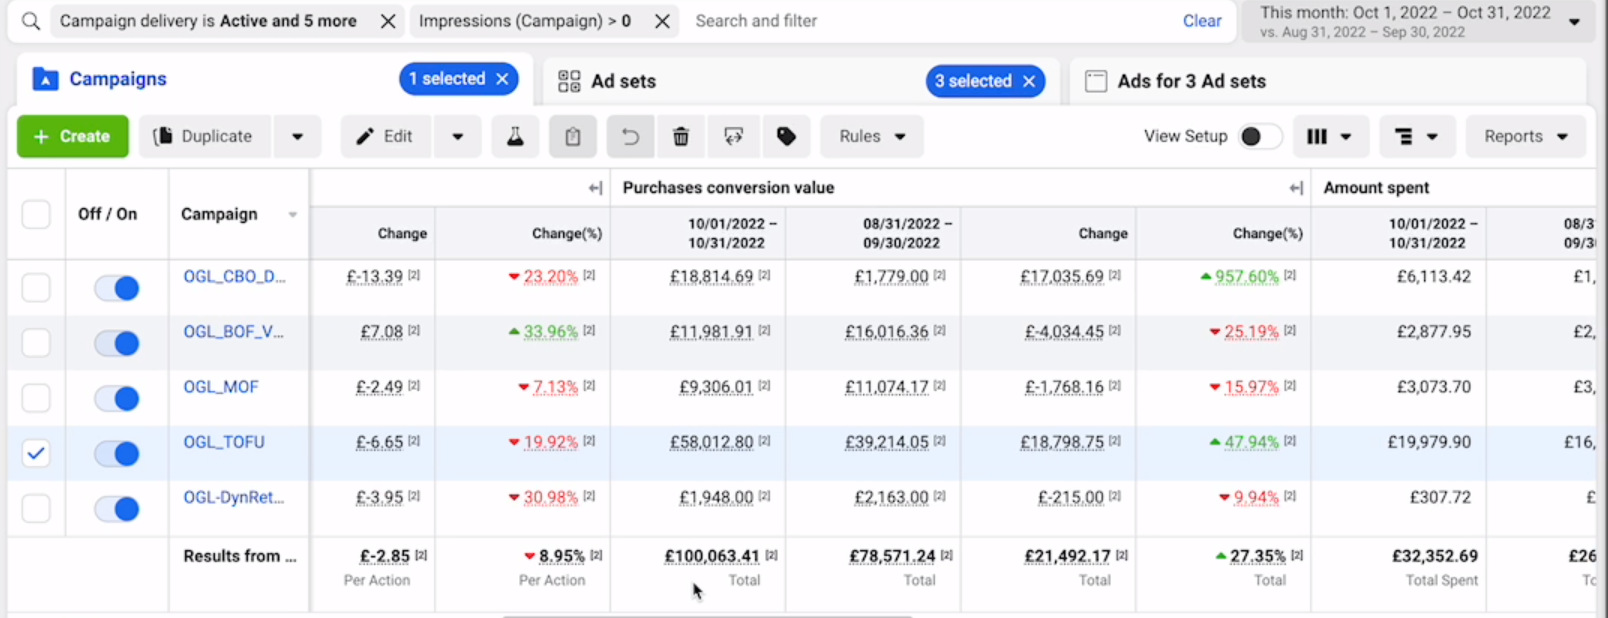Open the OGL_MOF campaign link
The width and height of the screenshot is (1608, 618).
point(221,387)
